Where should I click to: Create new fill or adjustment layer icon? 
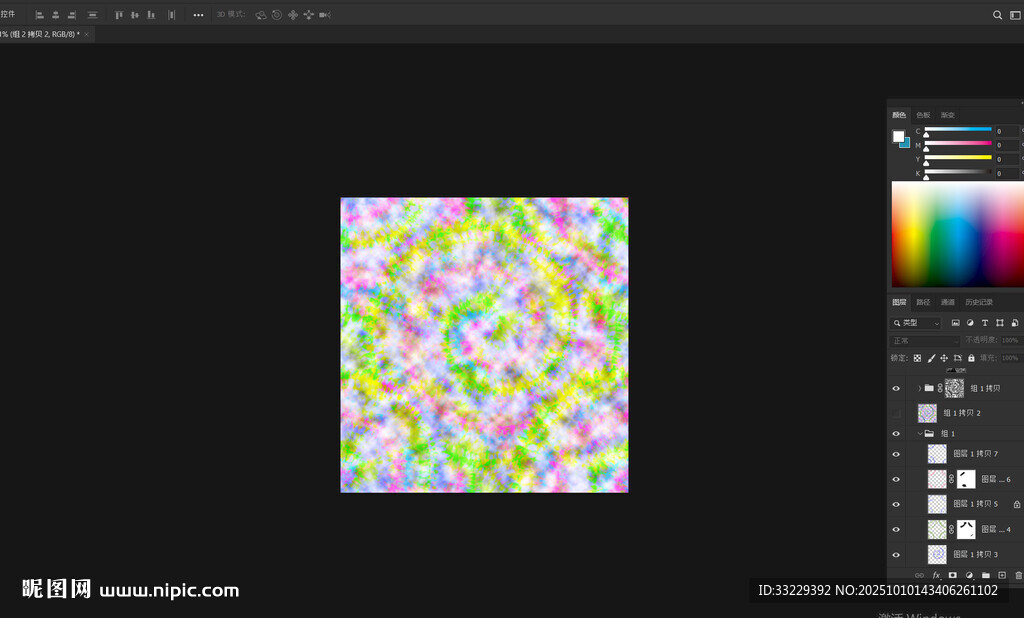tap(969, 576)
